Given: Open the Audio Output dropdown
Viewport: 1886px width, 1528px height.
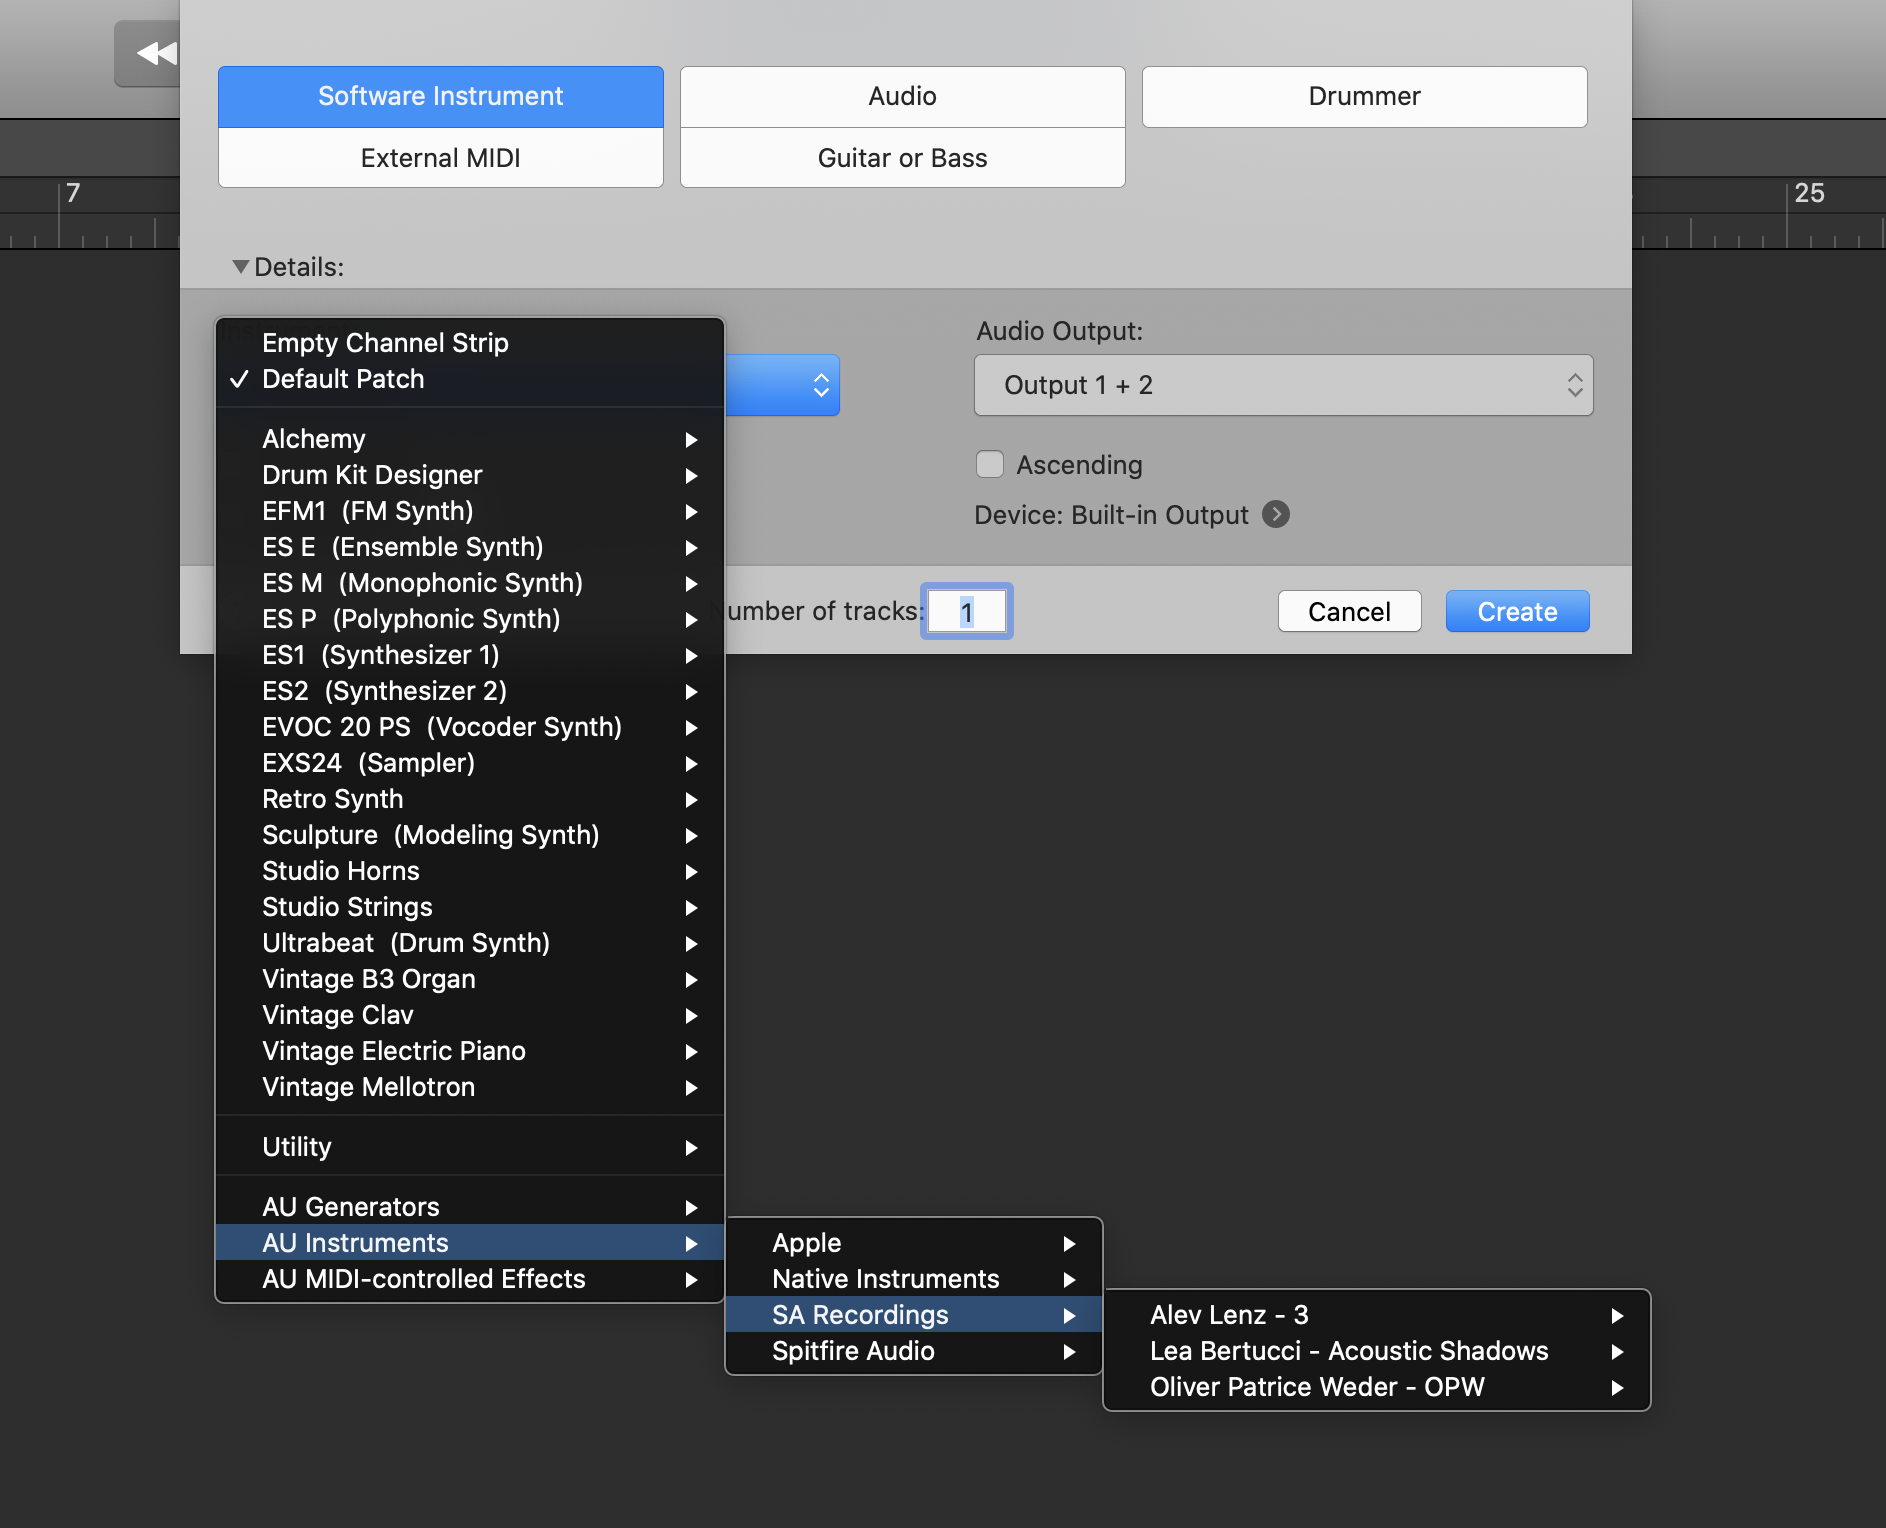Looking at the screenshot, I should tap(1283, 385).
